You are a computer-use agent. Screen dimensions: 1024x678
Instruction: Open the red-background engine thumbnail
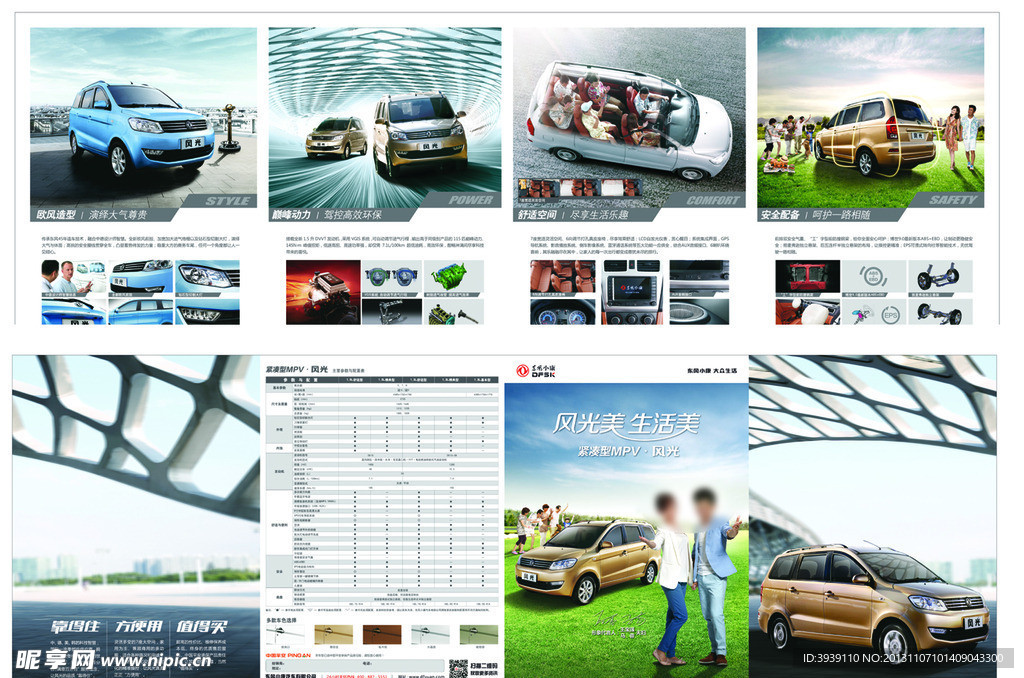coord(323,293)
